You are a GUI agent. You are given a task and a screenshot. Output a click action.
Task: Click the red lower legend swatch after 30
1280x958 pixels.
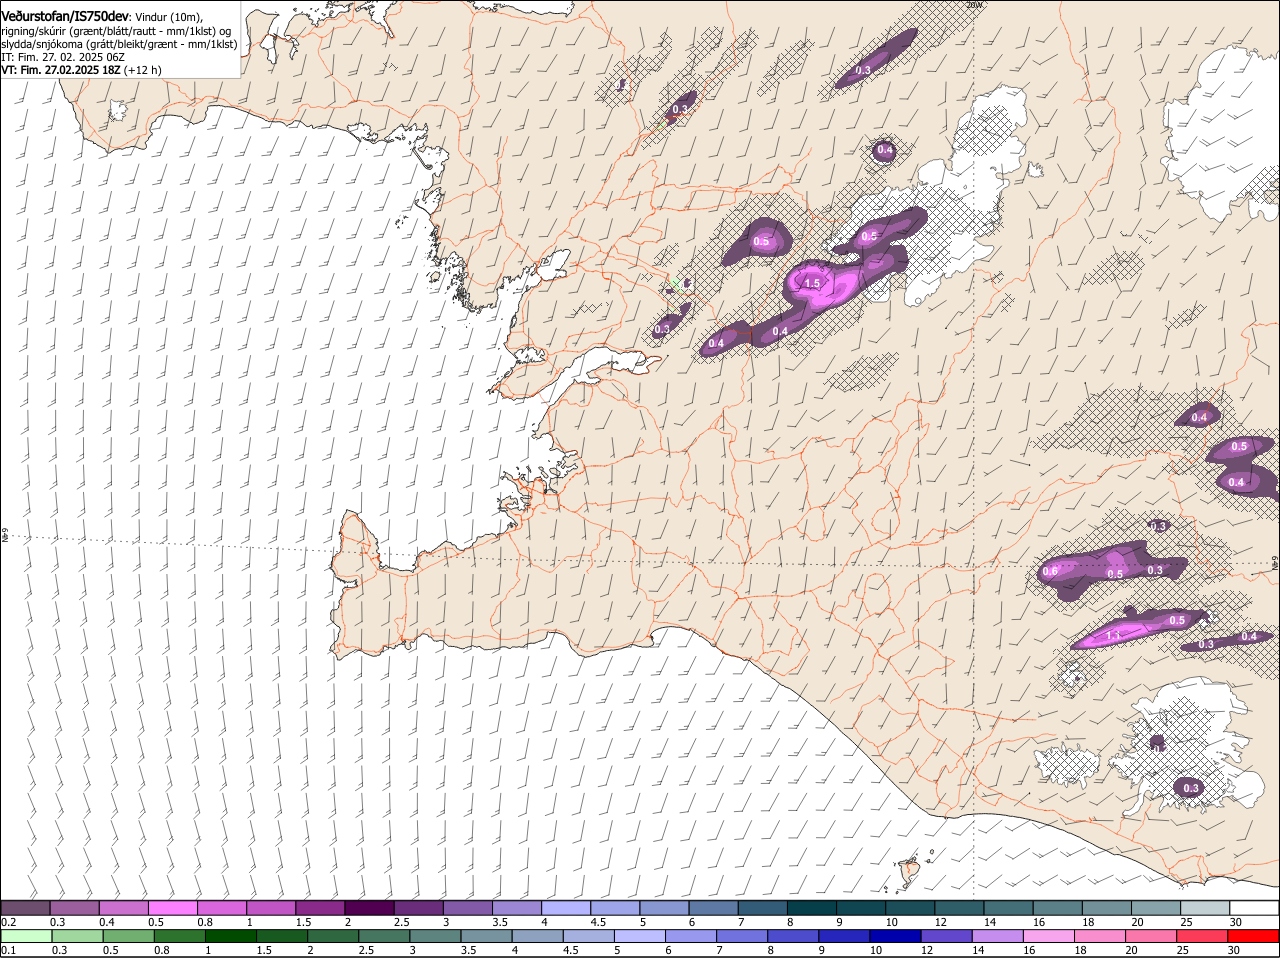tap(1254, 936)
